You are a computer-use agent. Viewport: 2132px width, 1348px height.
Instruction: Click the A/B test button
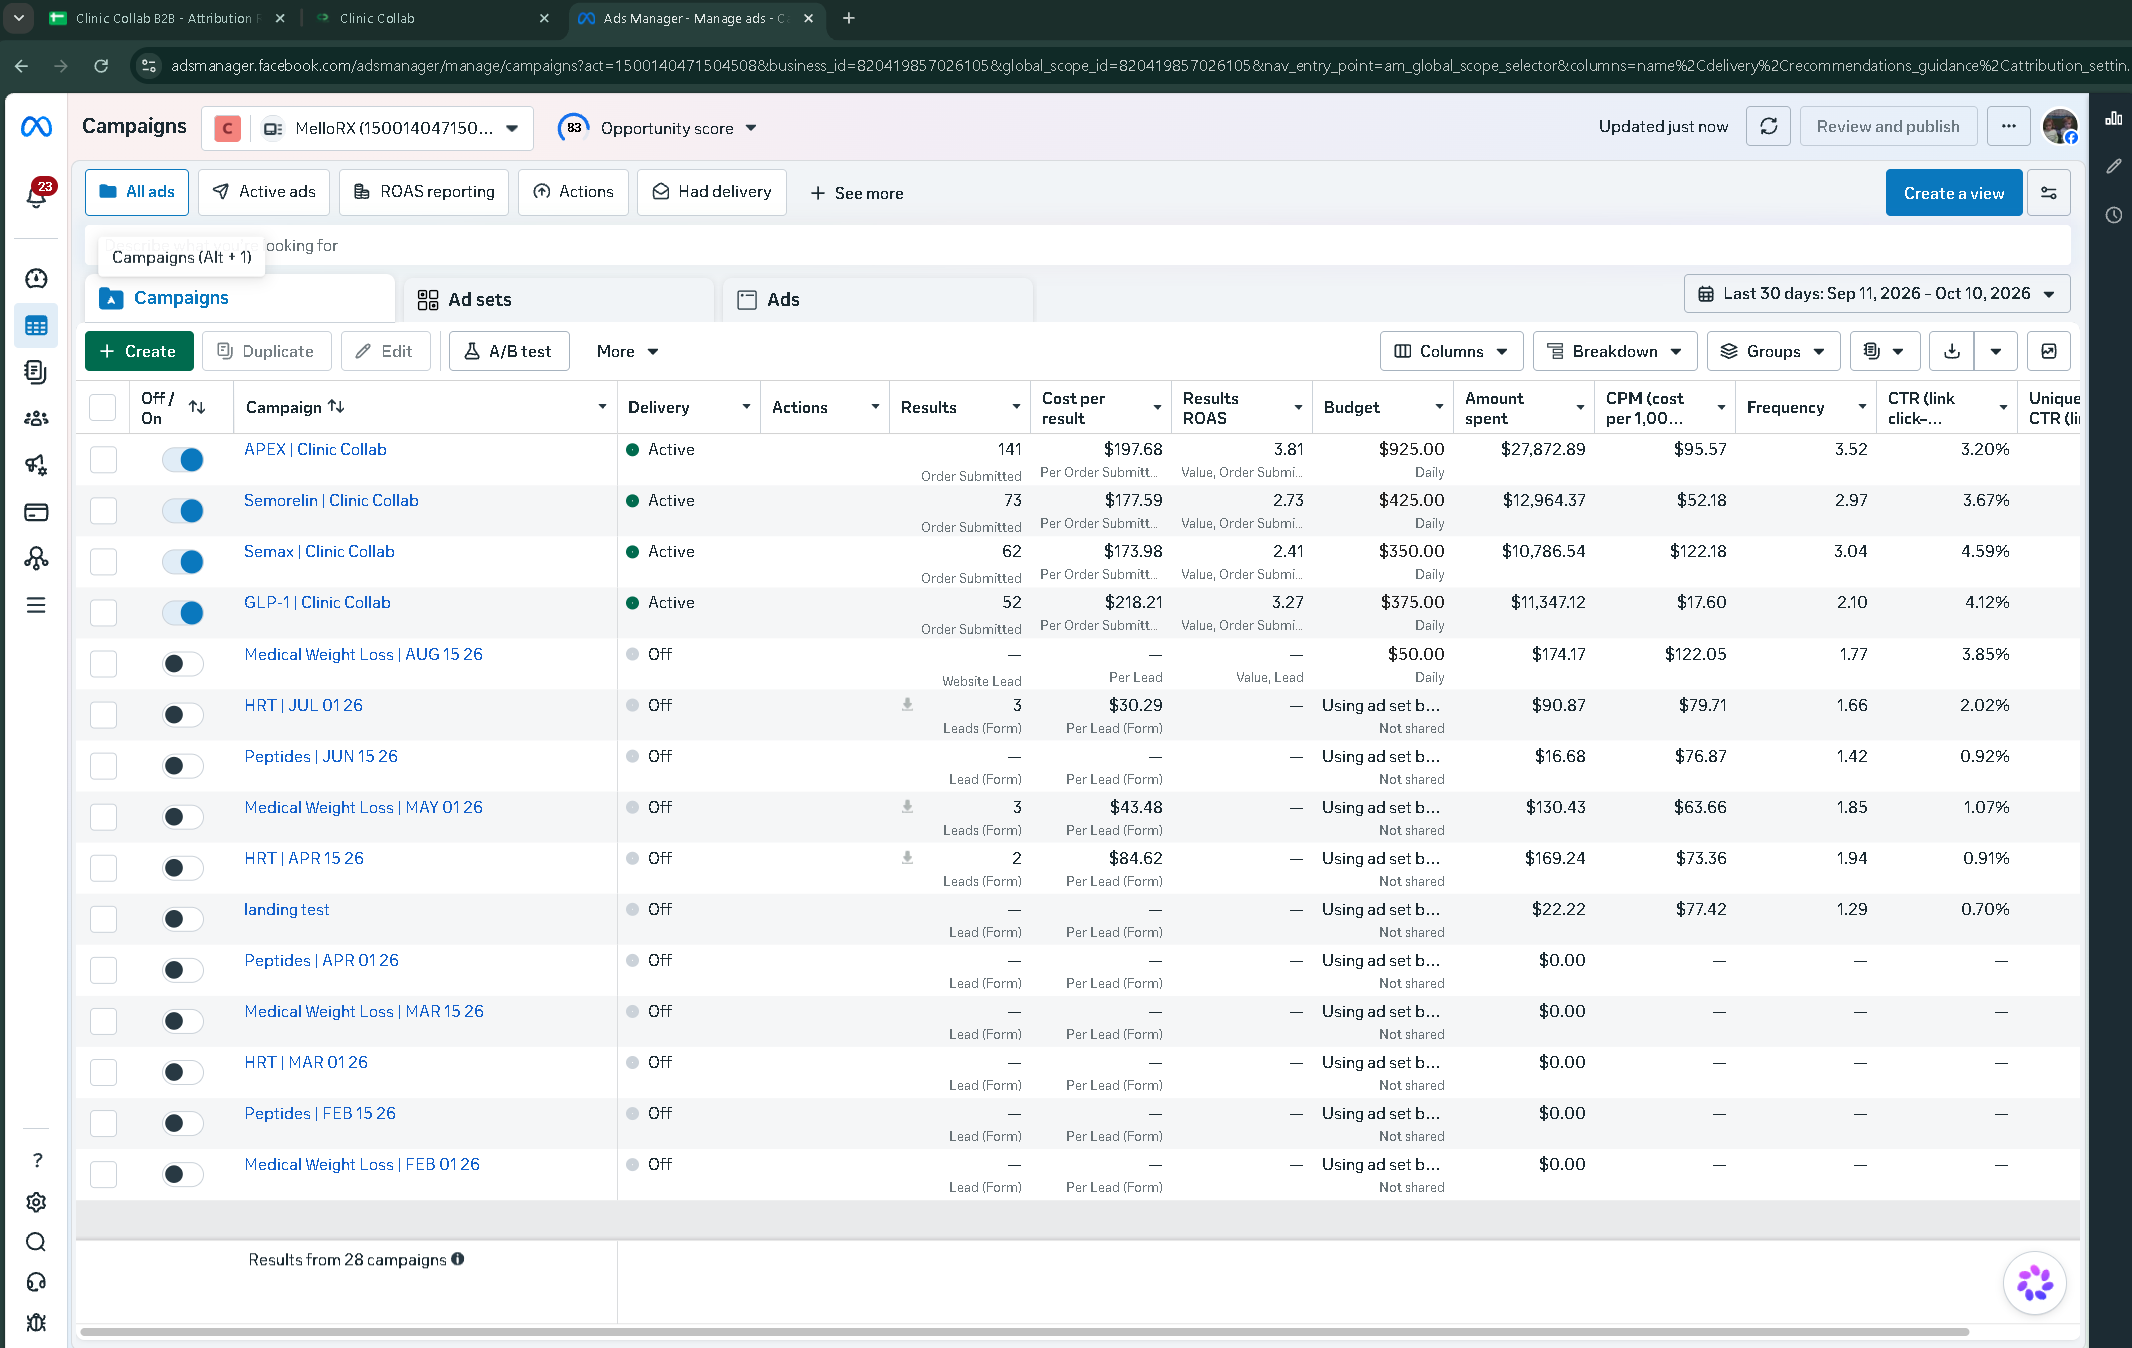point(508,351)
